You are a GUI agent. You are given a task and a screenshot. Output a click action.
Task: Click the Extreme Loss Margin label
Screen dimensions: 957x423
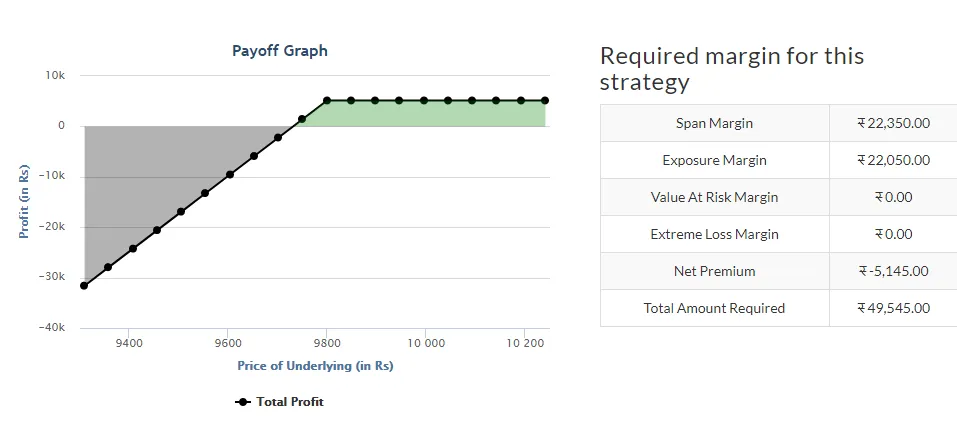pyautogui.click(x=714, y=234)
